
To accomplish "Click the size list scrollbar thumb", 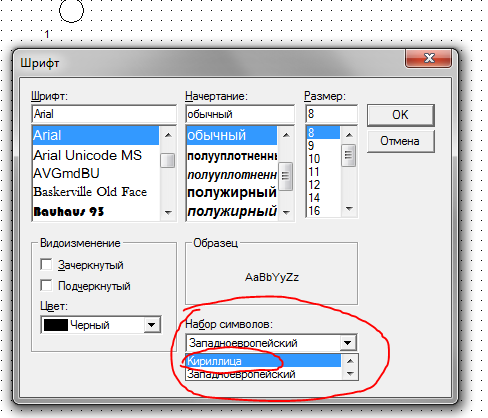I will [x=349, y=155].
